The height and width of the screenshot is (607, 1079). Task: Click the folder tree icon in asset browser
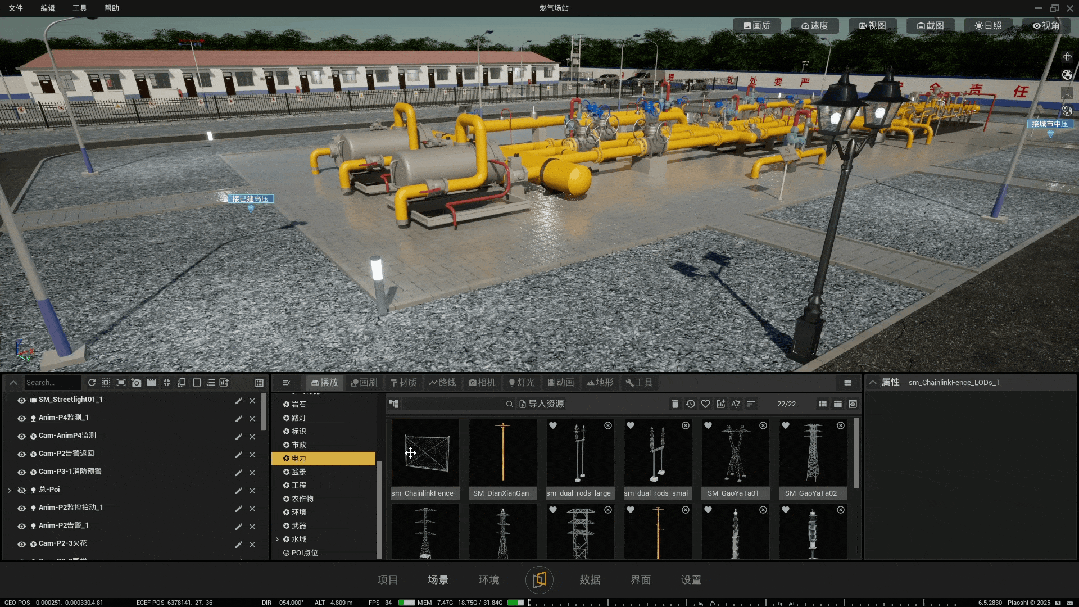pos(394,404)
